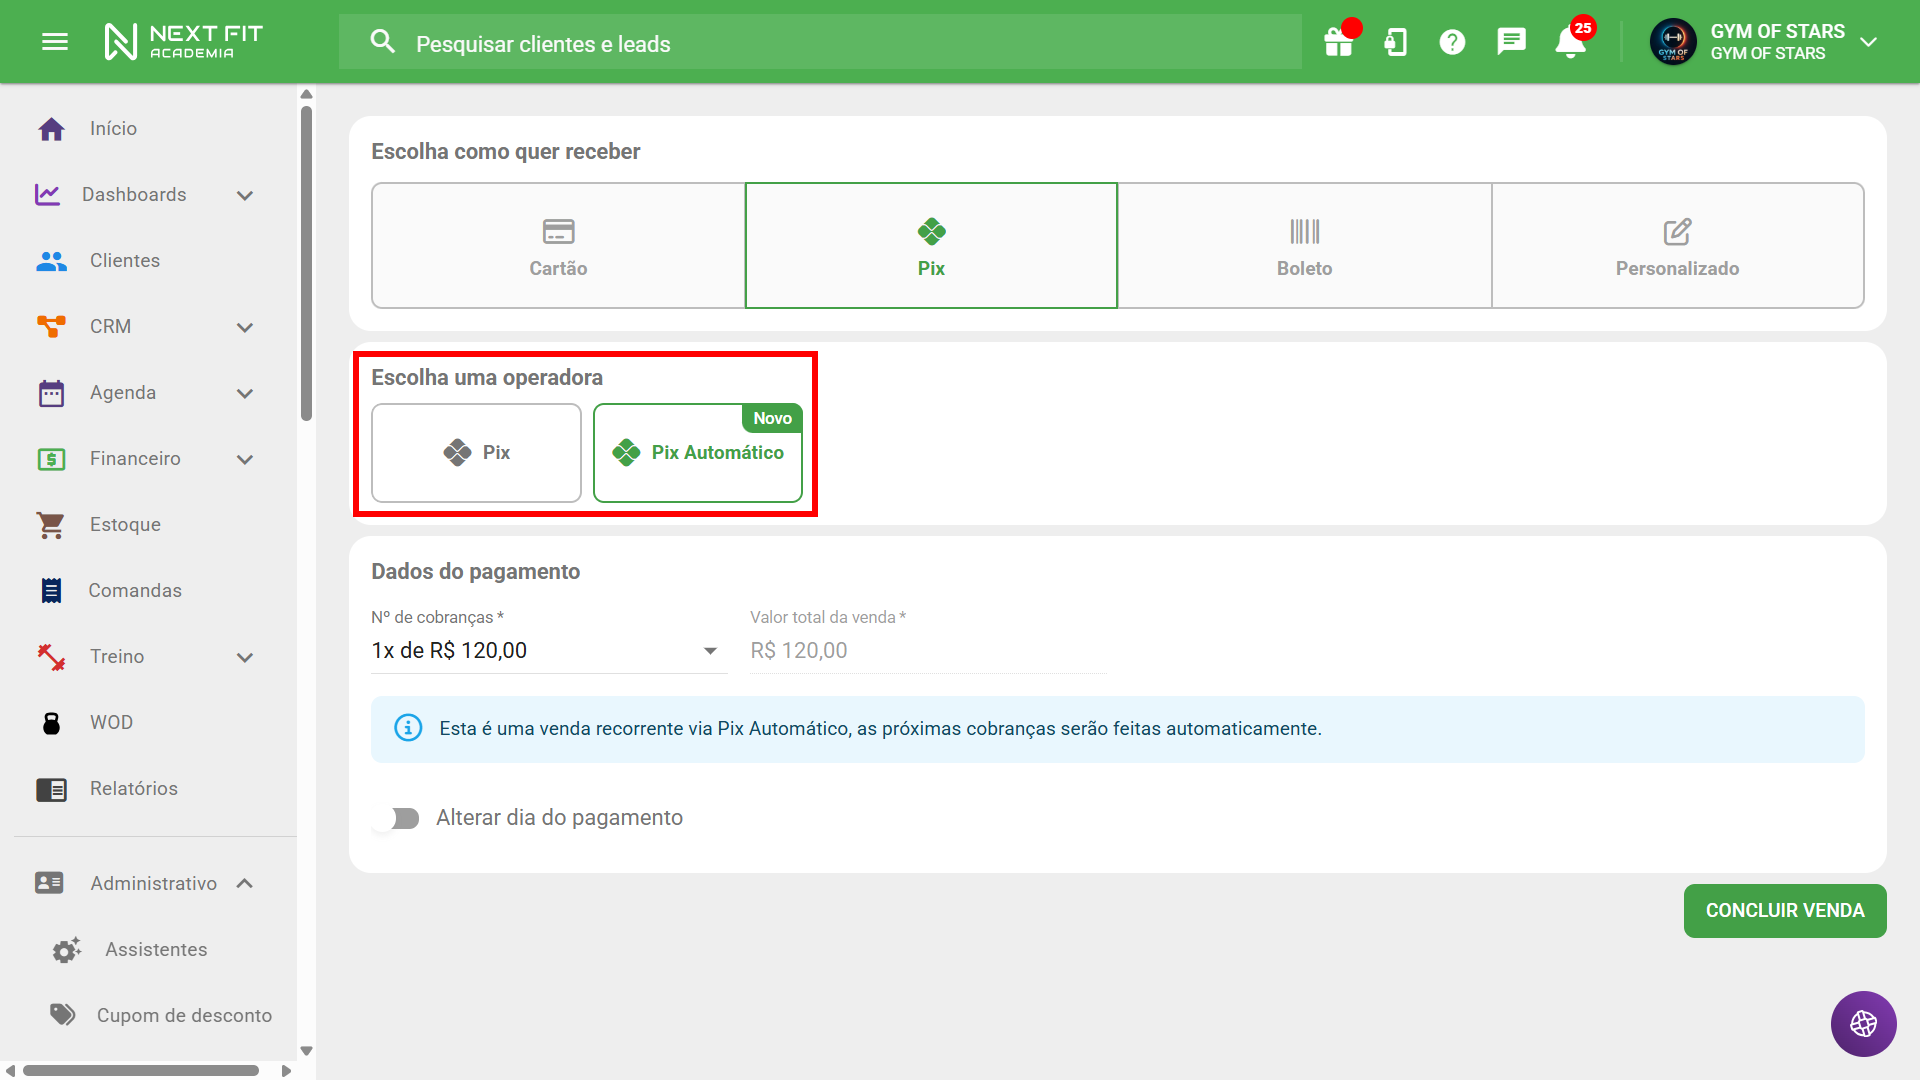
Task: Open the notifications bell
Action: point(1570,42)
